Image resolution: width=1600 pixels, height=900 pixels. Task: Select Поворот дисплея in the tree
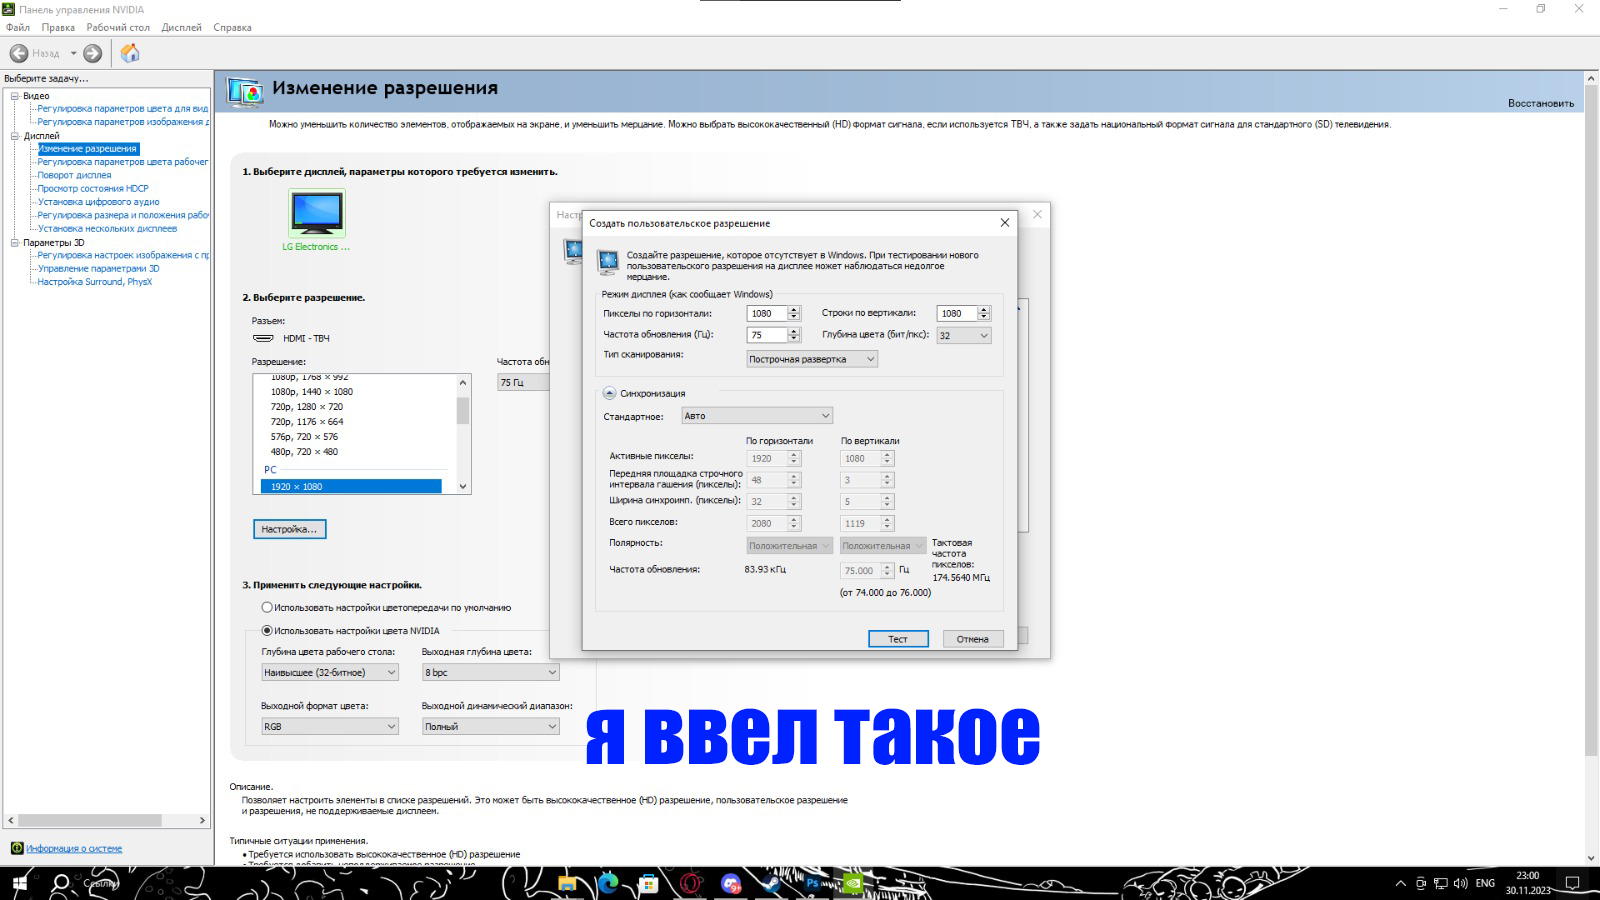pyautogui.click(x=74, y=175)
